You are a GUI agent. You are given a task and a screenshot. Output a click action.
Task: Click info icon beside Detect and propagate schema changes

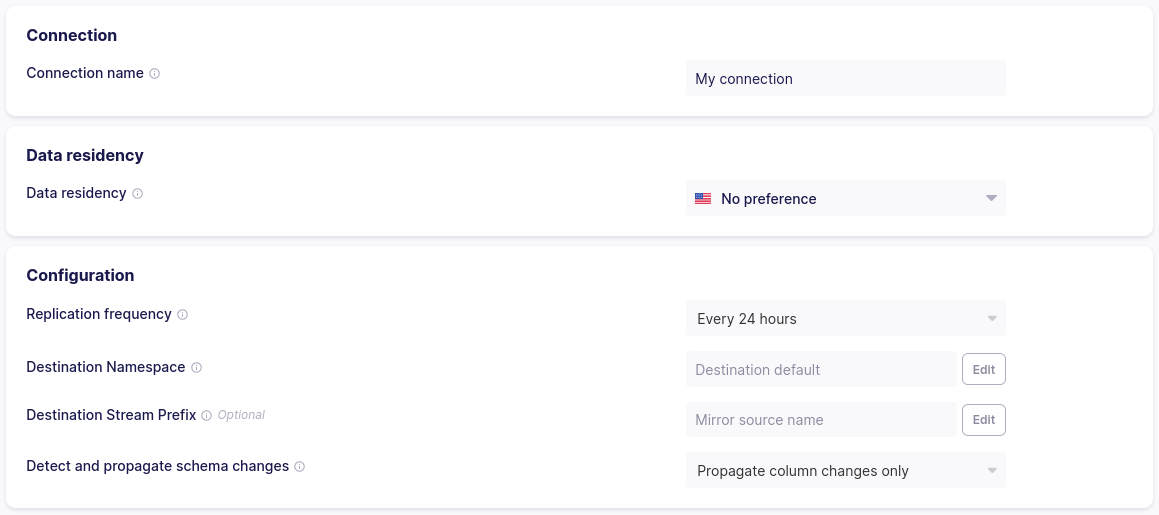(x=300, y=467)
